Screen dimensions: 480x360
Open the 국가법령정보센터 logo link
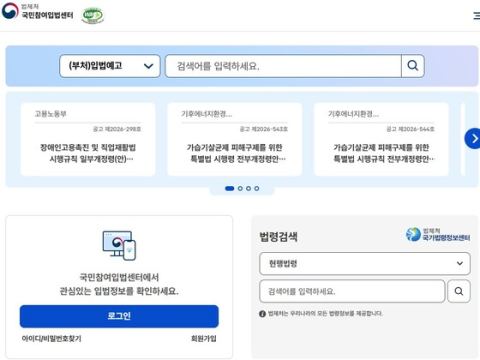click(438, 234)
